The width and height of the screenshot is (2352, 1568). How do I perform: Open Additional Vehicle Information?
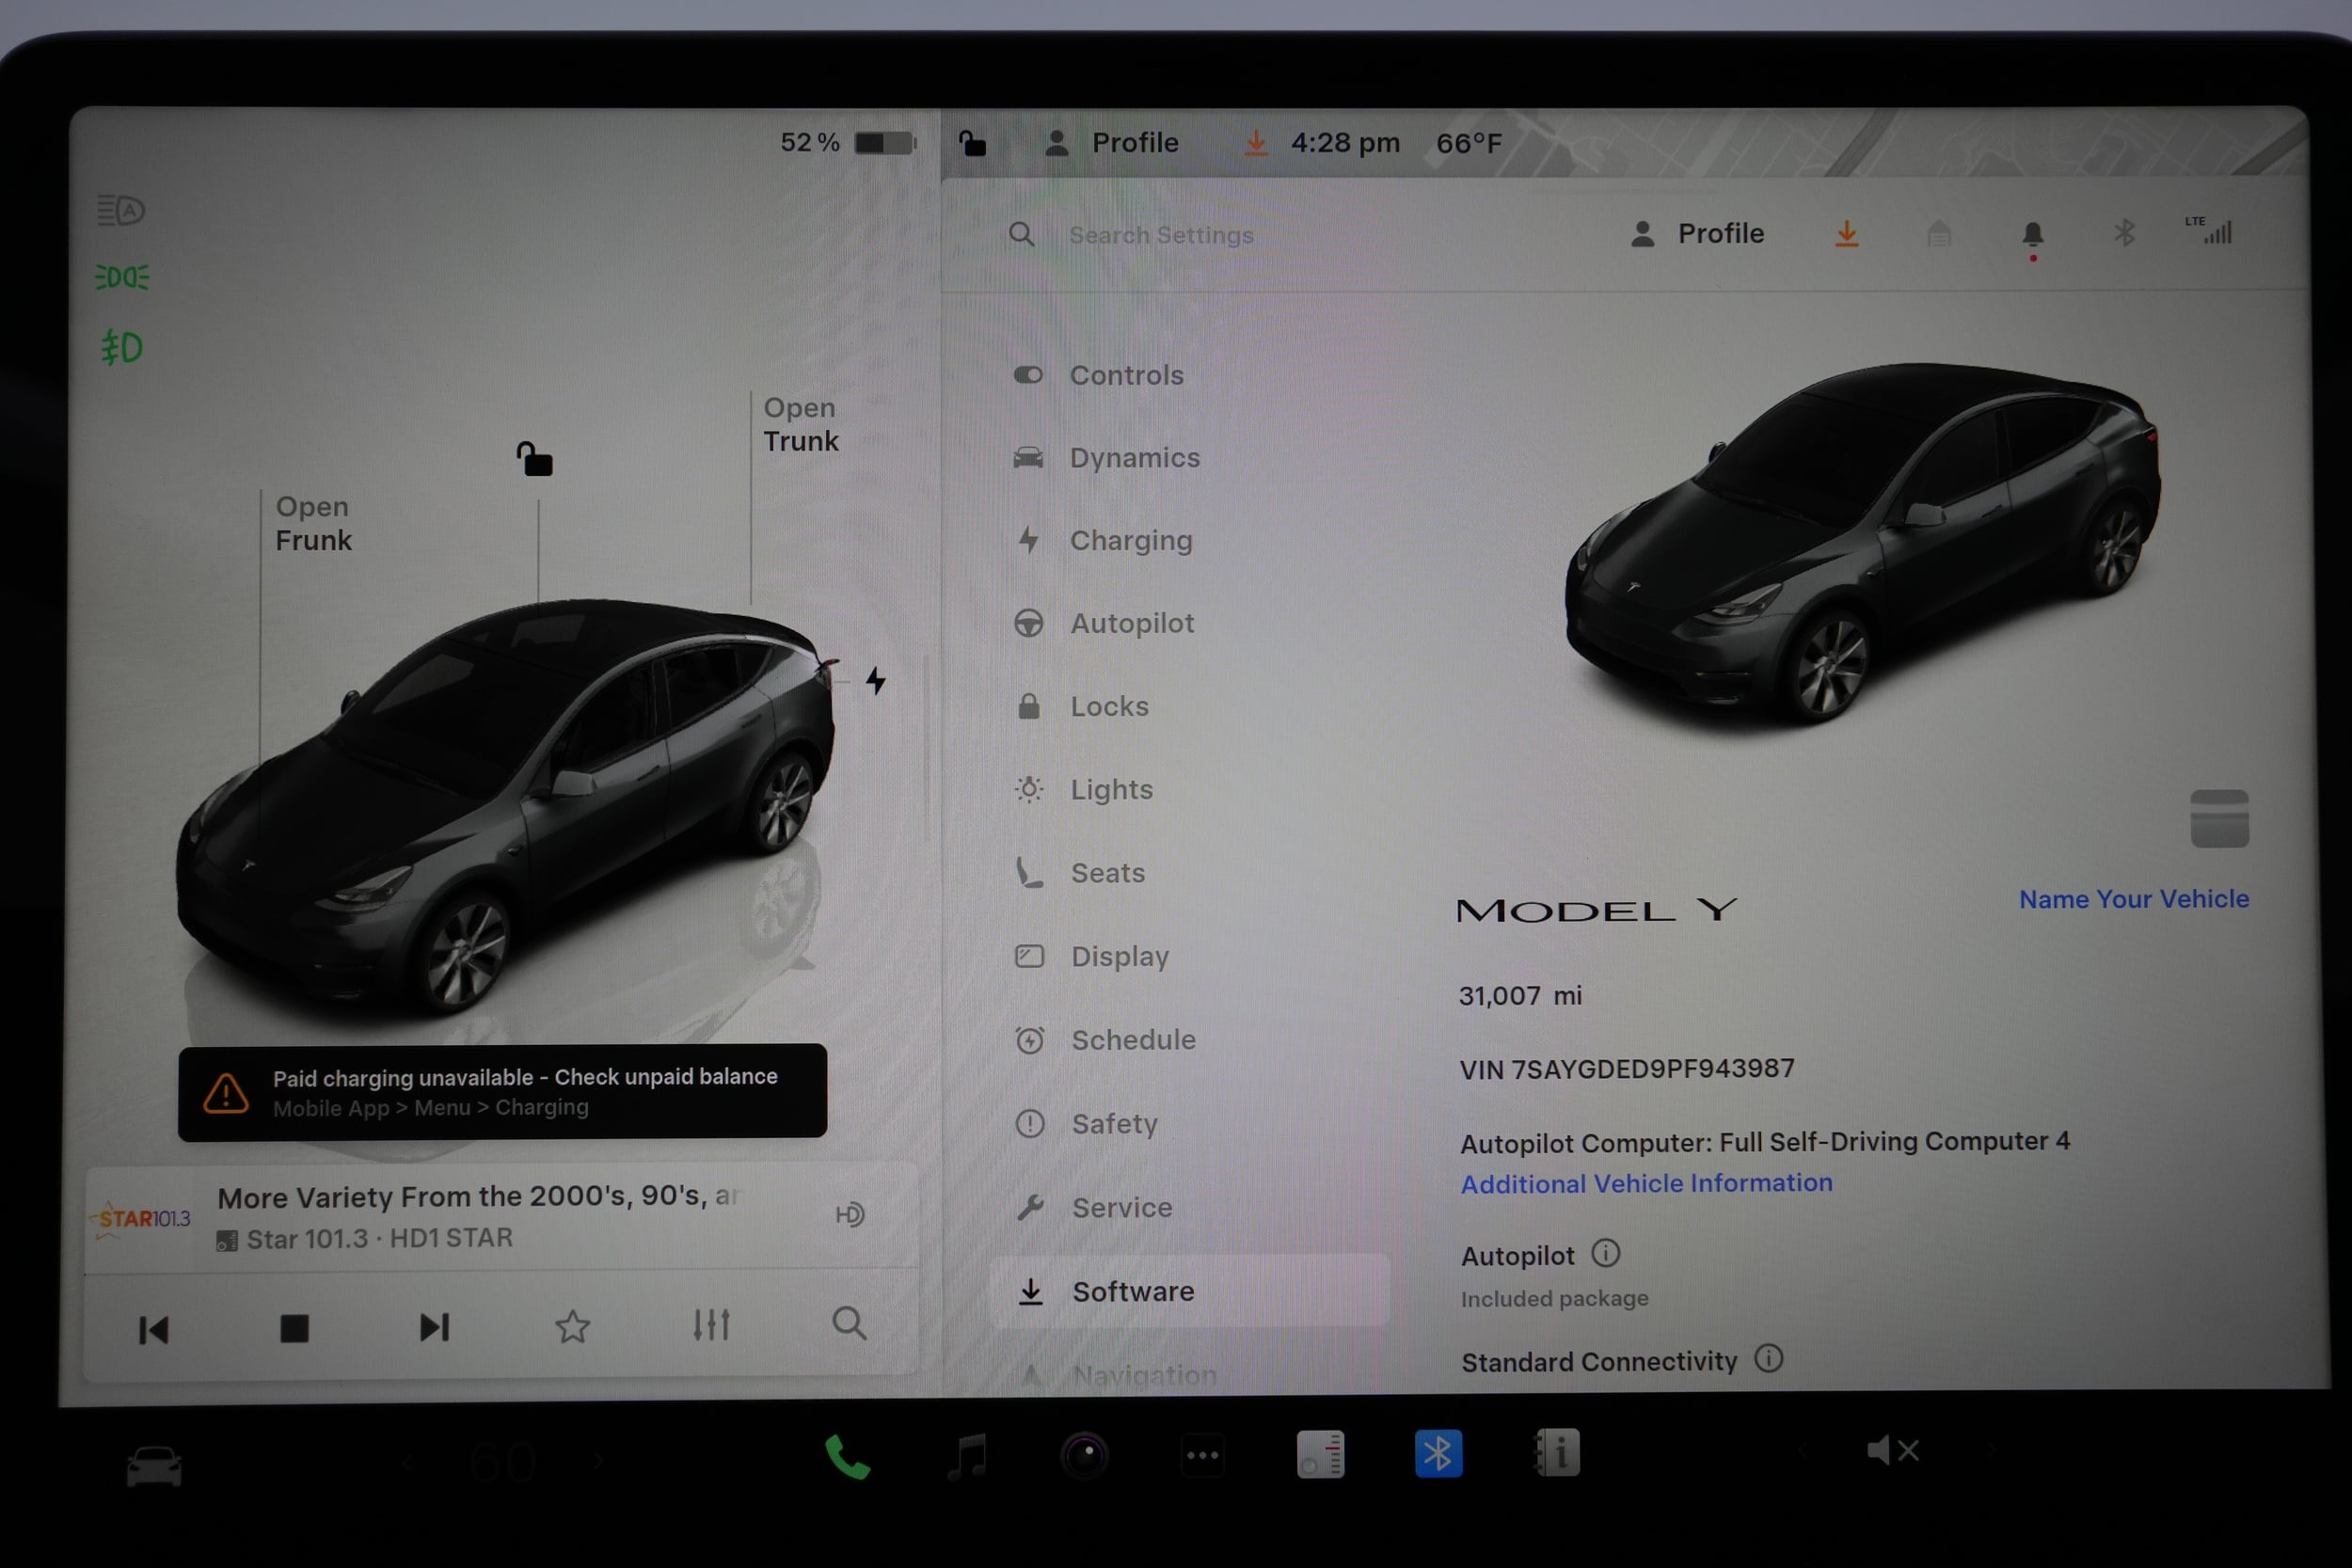(1646, 1183)
